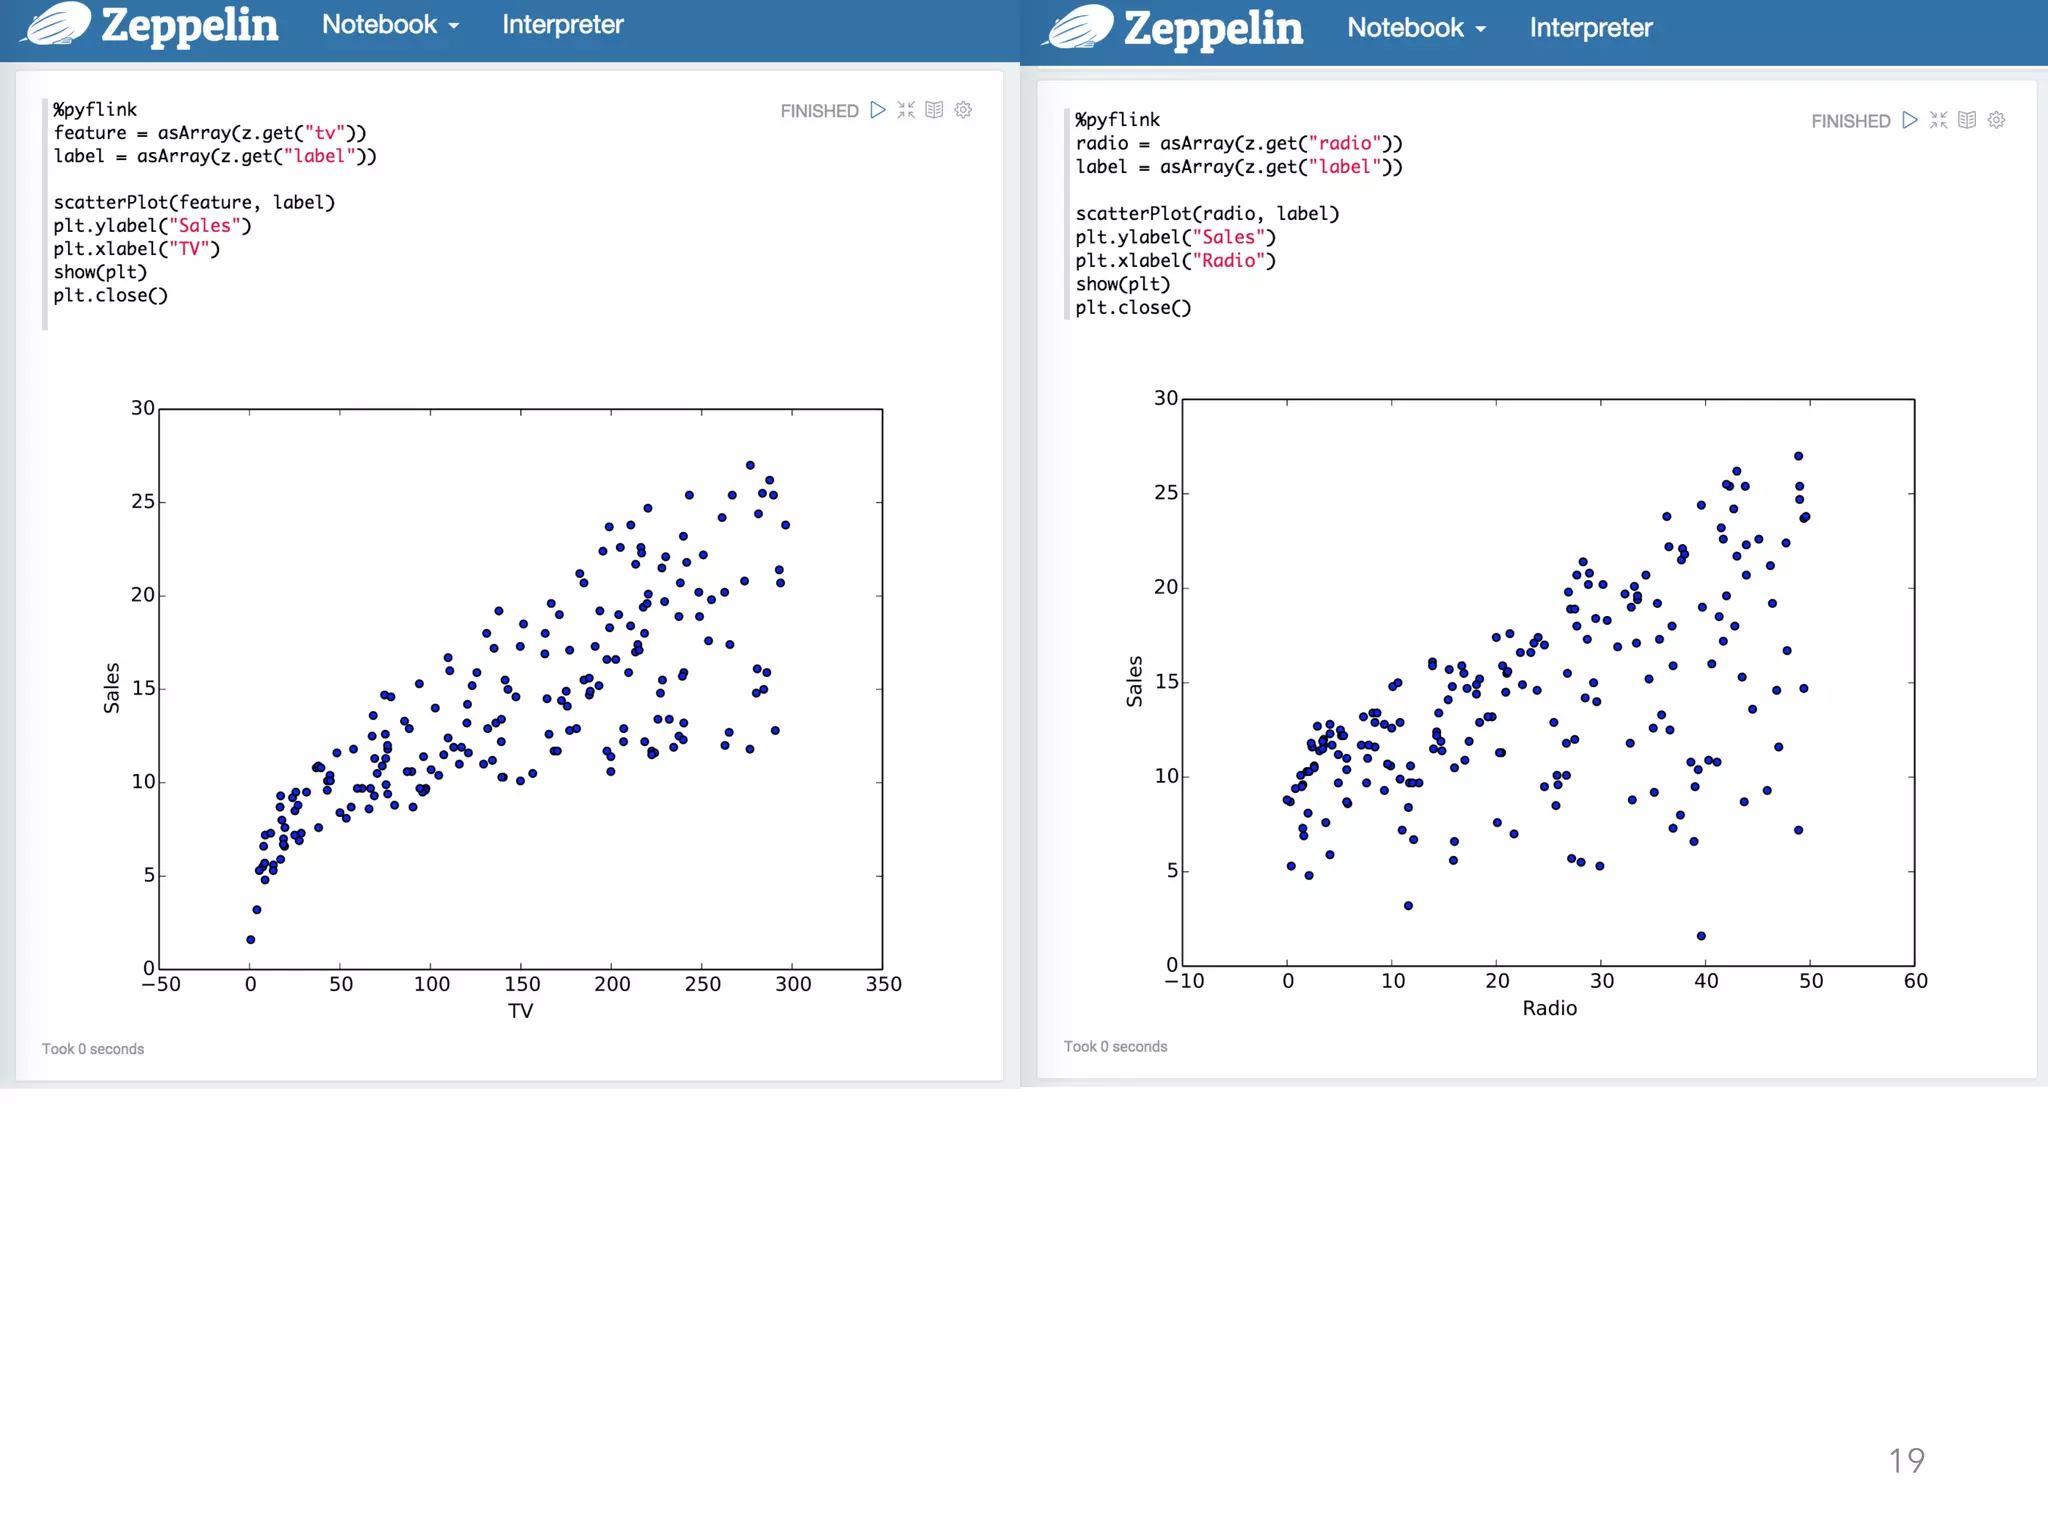Click the left Zeppelin home title
Image resolution: width=2048 pixels, height=1524 pixels.
tap(189, 24)
